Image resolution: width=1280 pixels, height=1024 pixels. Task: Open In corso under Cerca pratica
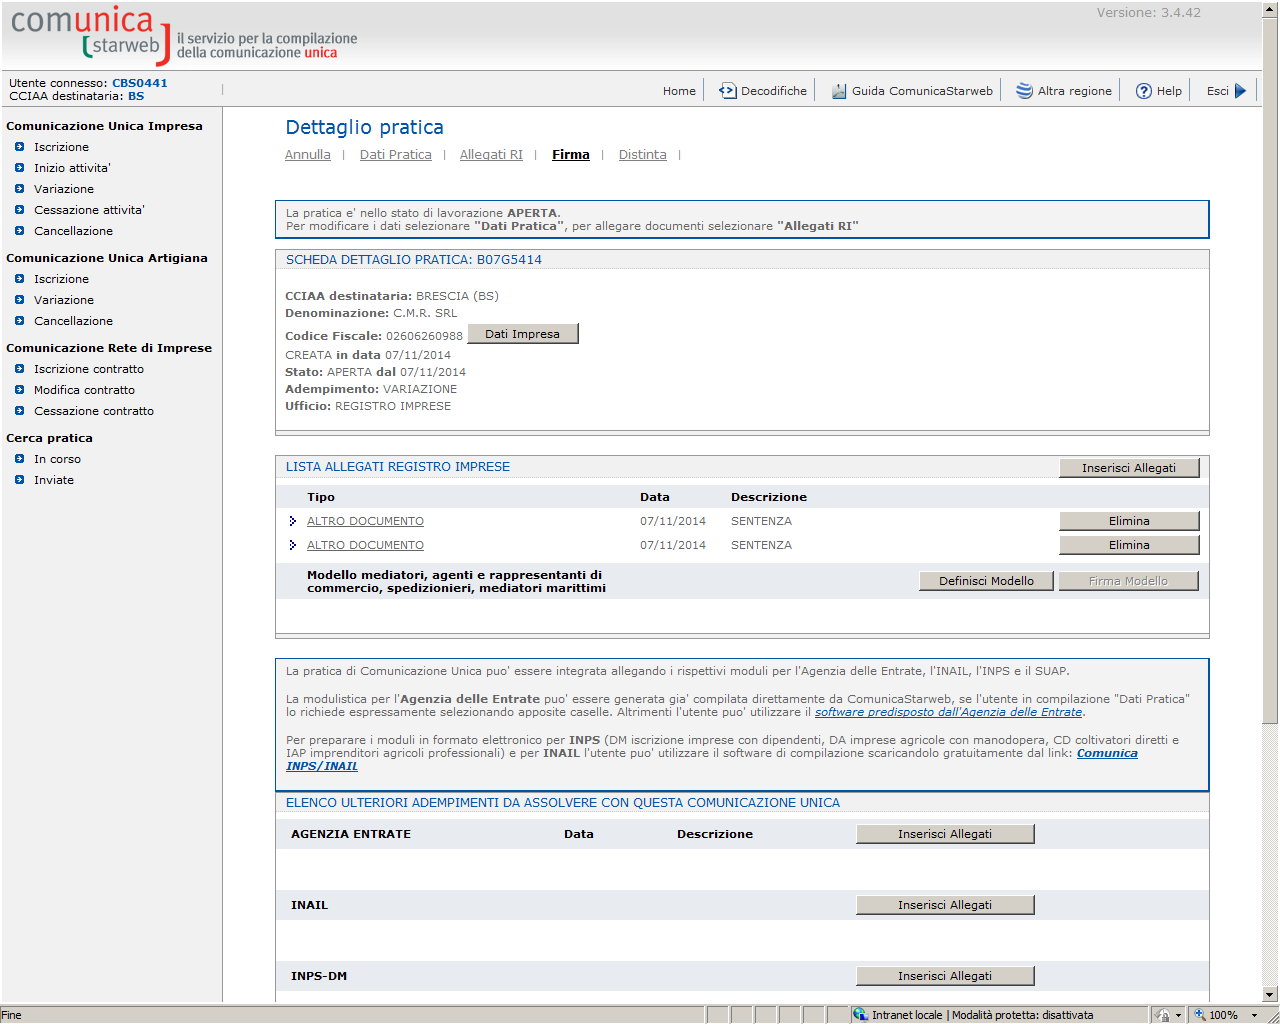click(x=57, y=459)
